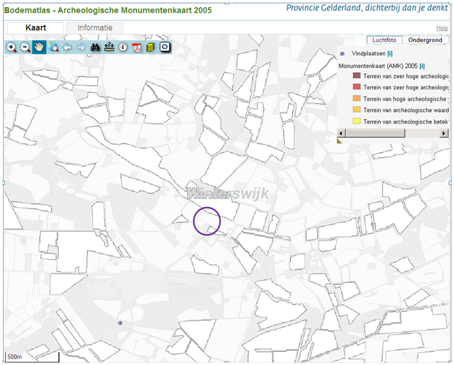
Task: Click the dark brown legend swatch
Action: pyautogui.click(x=357, y=76)
